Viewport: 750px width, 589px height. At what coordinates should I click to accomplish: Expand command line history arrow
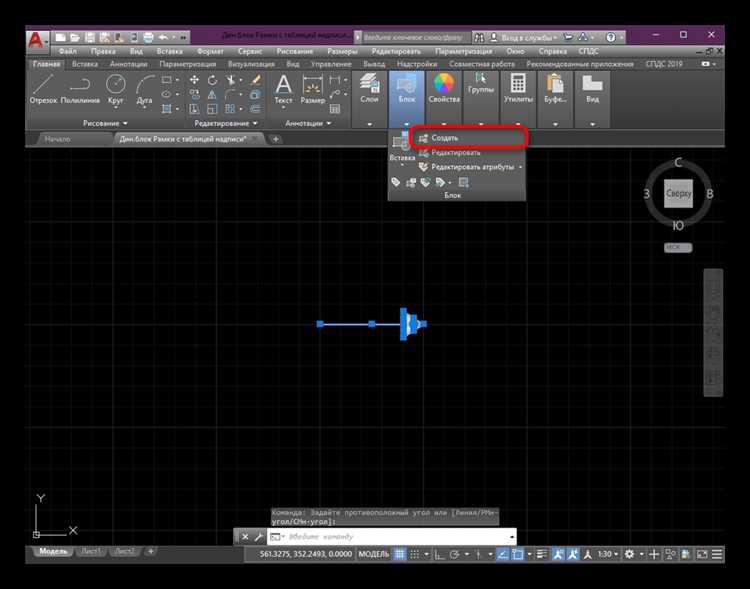pos(511,537)
